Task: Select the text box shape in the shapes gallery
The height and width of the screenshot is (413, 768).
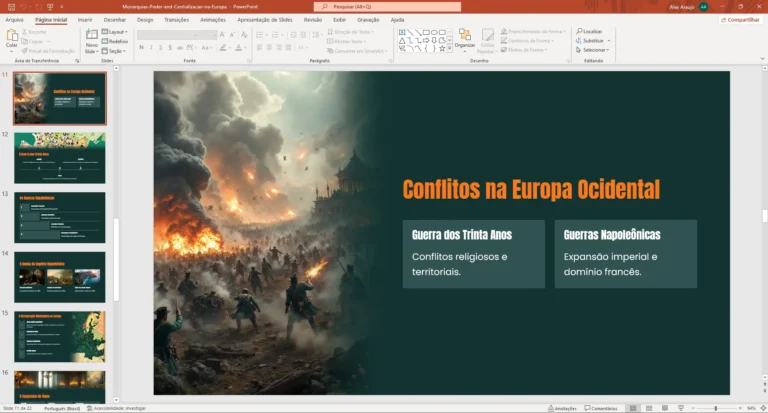Action: pyautogui.click(x=402, y=32)
